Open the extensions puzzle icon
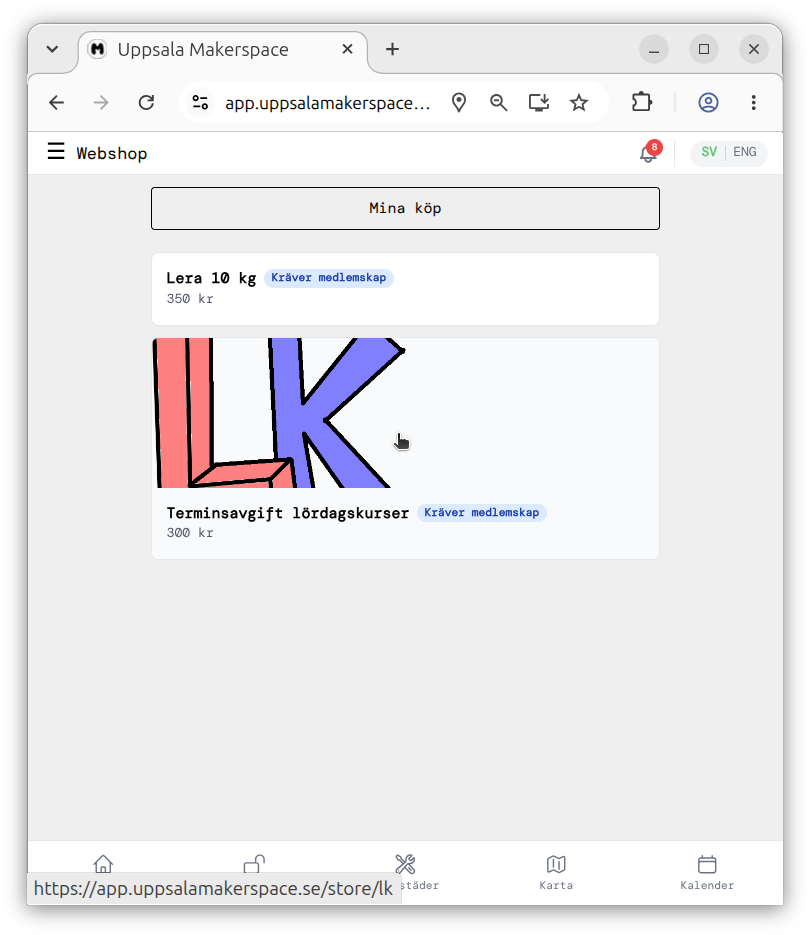Screen dimensions: 810x935 point(642,102)
